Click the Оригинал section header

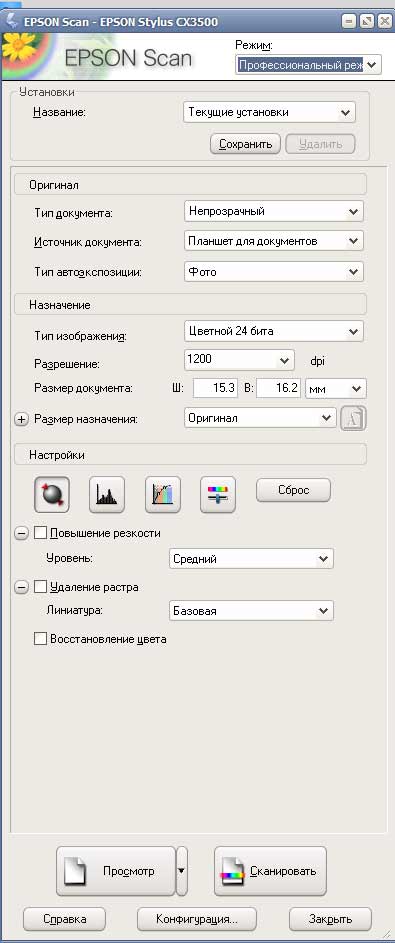coord(190,185)
